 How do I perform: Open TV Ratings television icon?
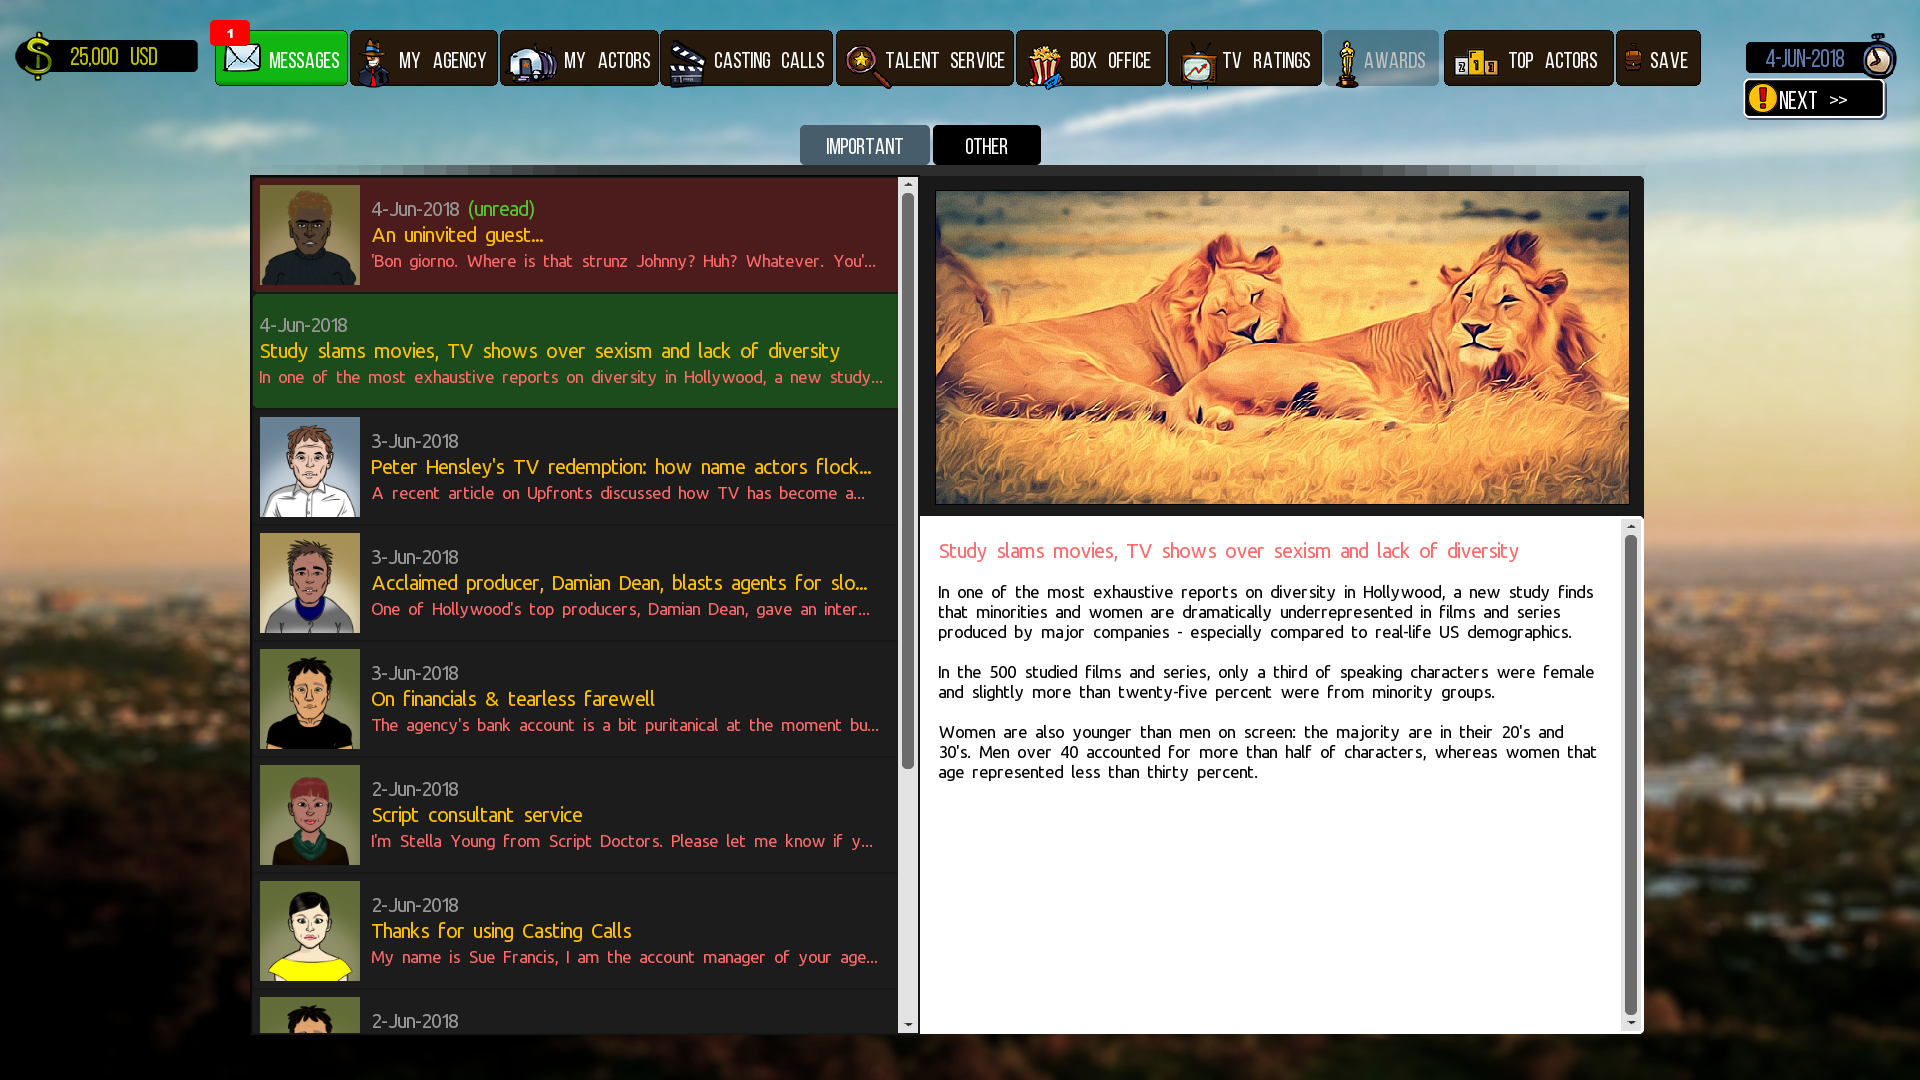[1197, 64]
